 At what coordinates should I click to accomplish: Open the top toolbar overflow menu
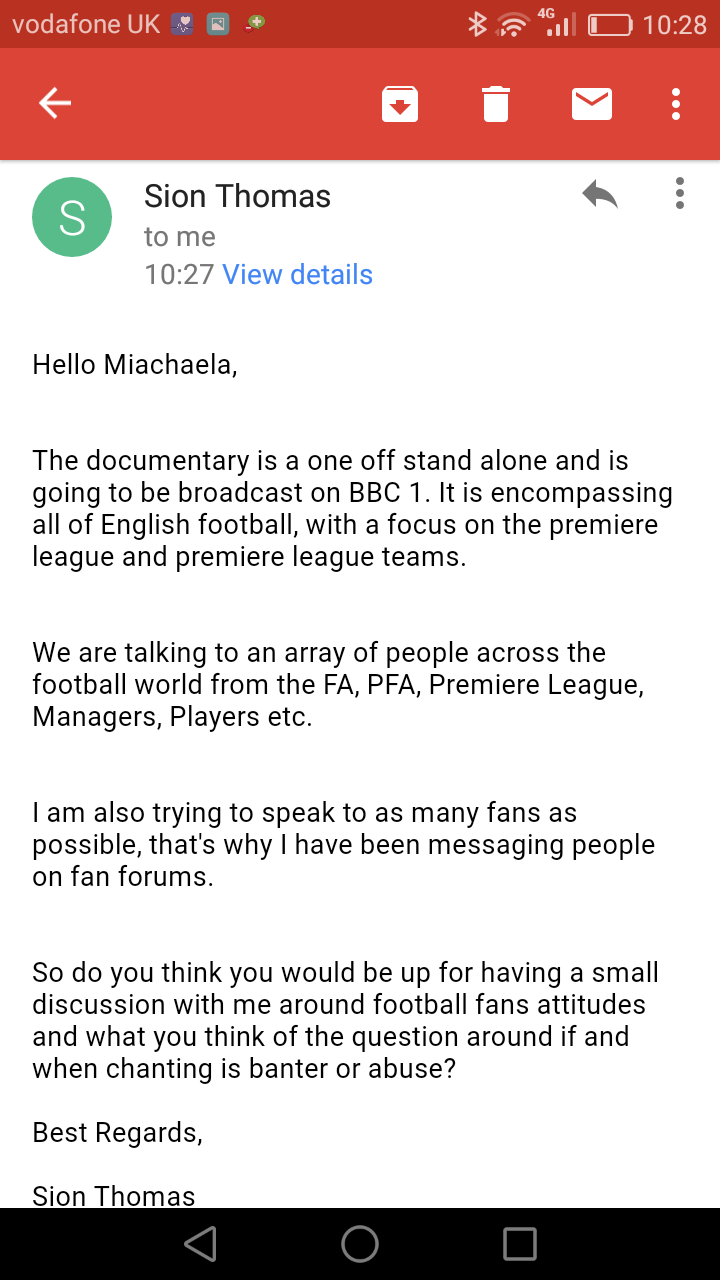click(677, 104)
